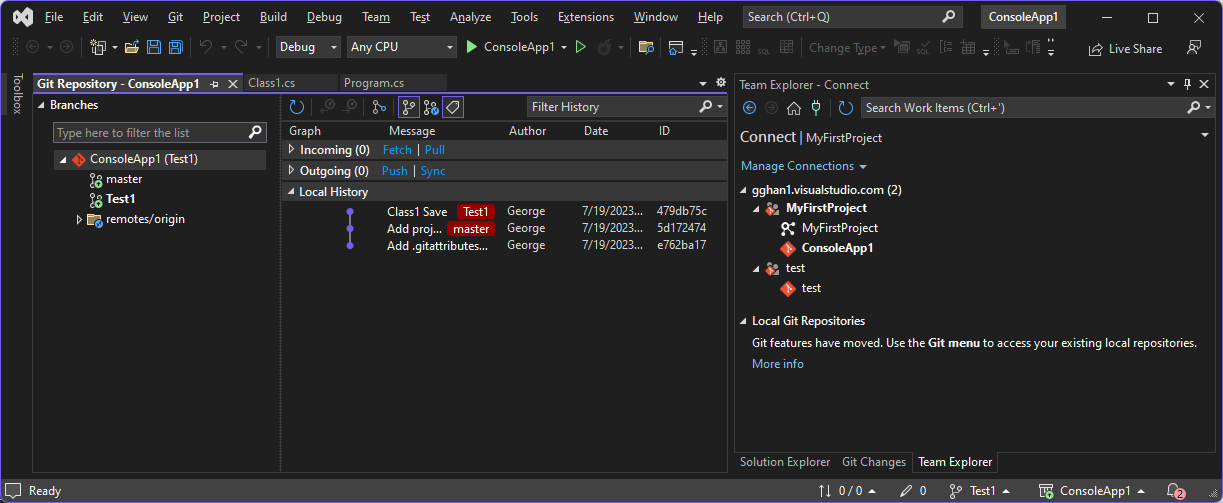Close the Git Repository - ConsoleApp1 tab
1223x503 pixels.
(x=232, y=84)
